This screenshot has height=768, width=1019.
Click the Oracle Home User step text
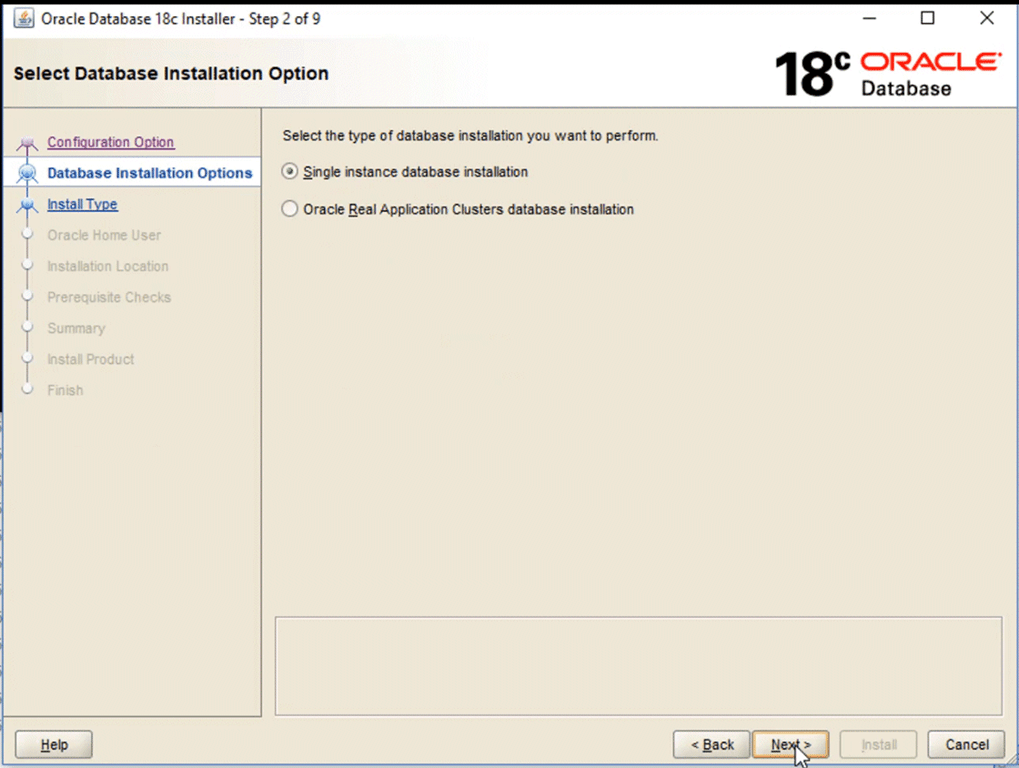(x=104, y=235)
